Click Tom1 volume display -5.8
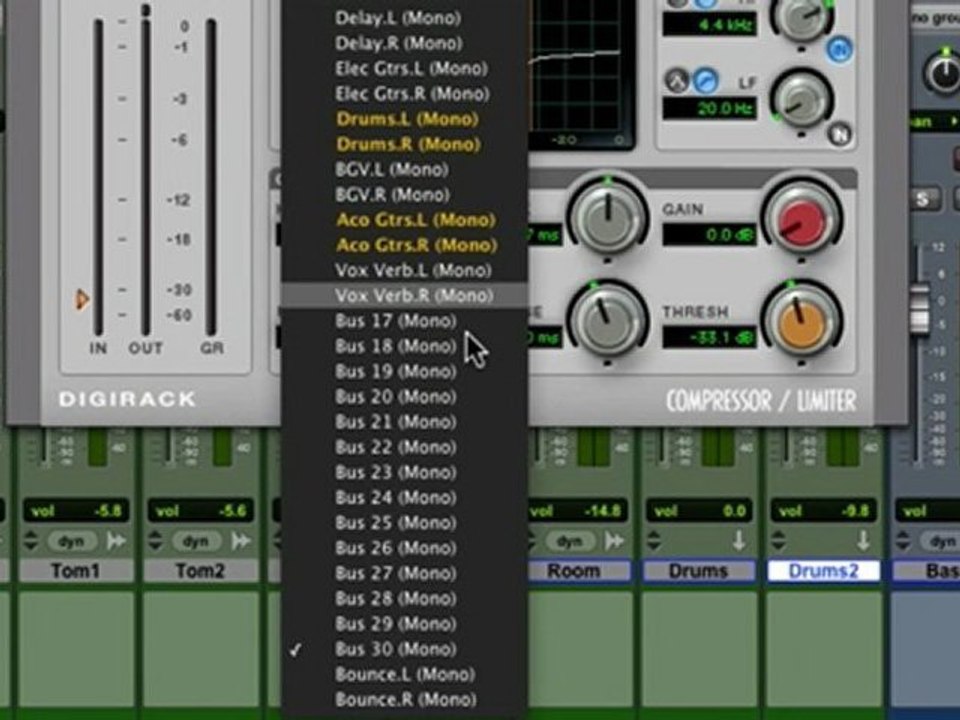This screenshot has height=720, width=960. [x=76, y=511]
